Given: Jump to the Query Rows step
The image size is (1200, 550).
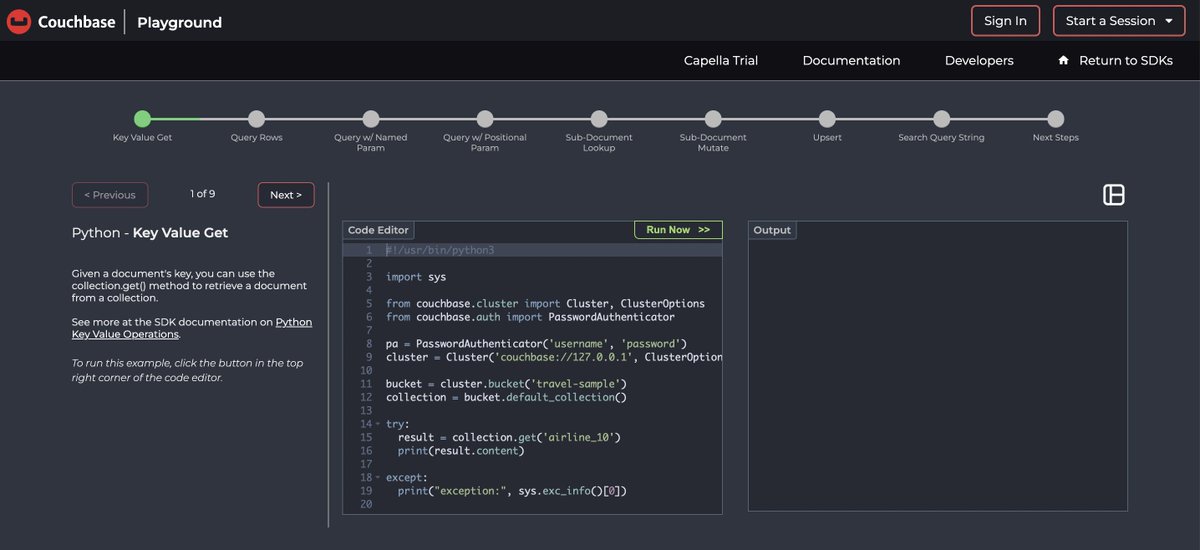Looking at the screenshot, I should 257,119.
